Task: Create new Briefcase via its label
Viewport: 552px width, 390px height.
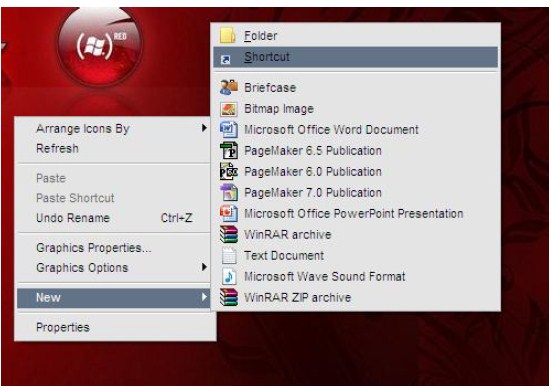Action: (x=270, y=88)
